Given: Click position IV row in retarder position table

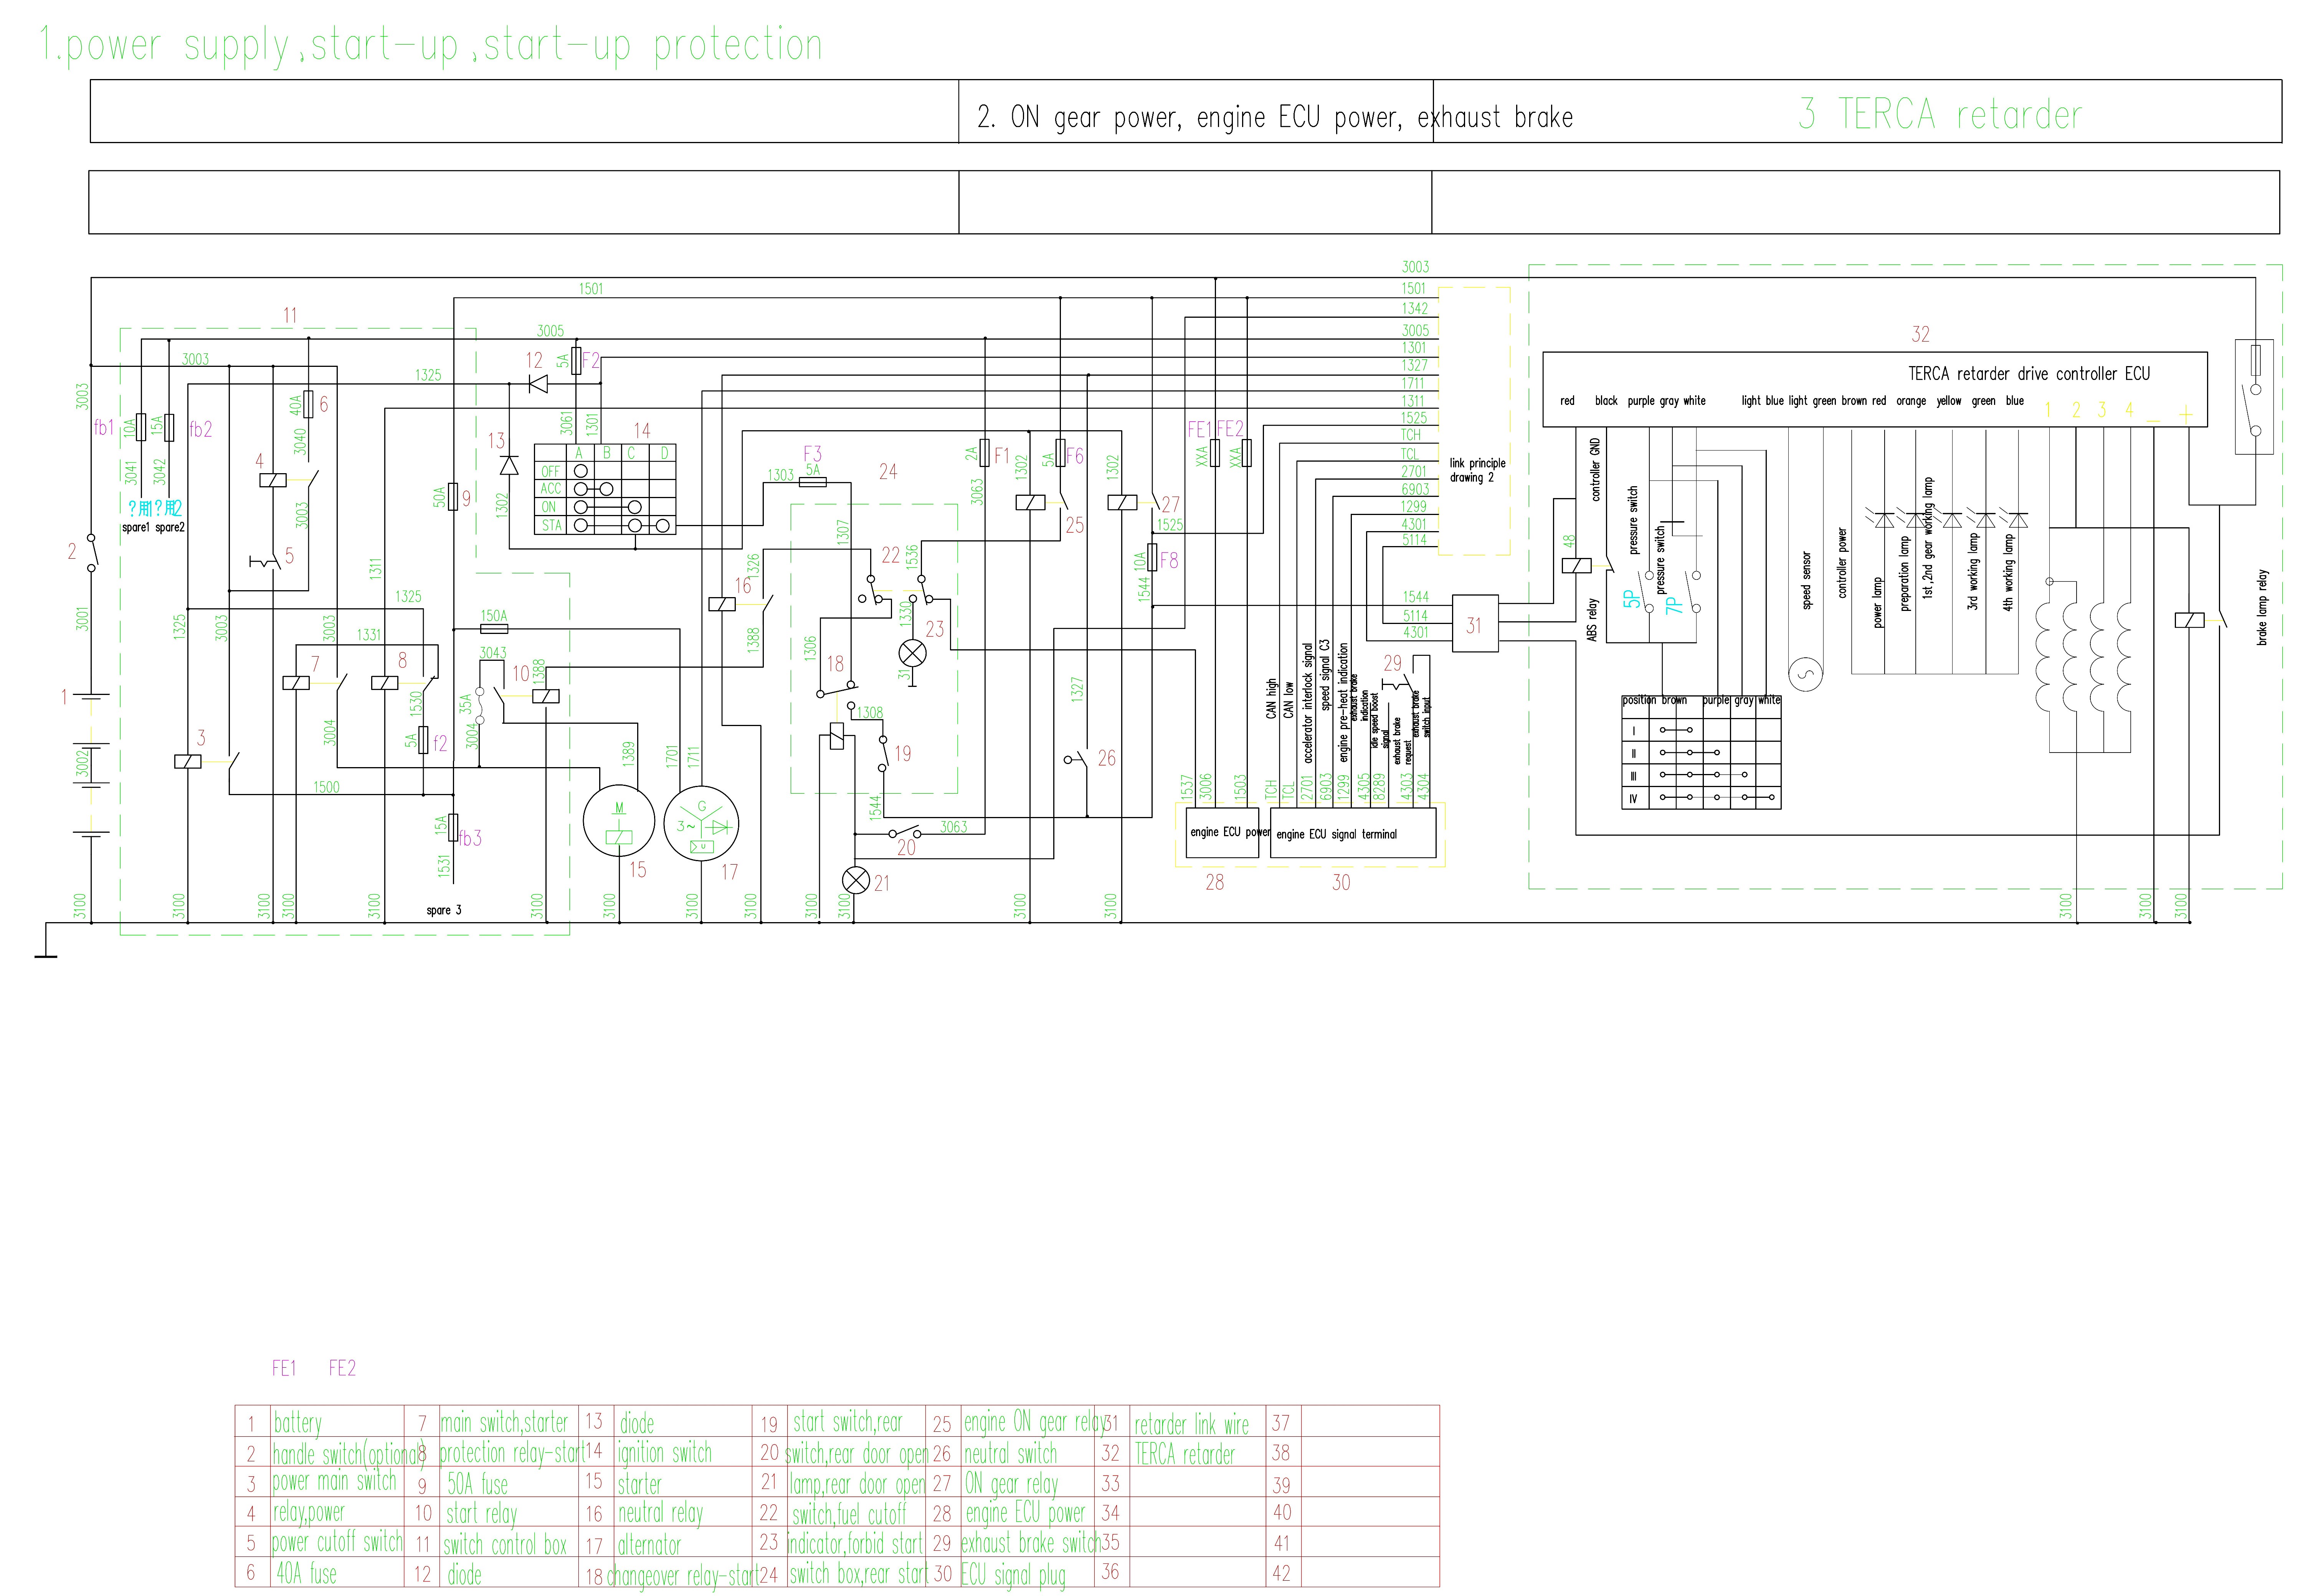Looking at the screenshot, I should (1701, 798).
